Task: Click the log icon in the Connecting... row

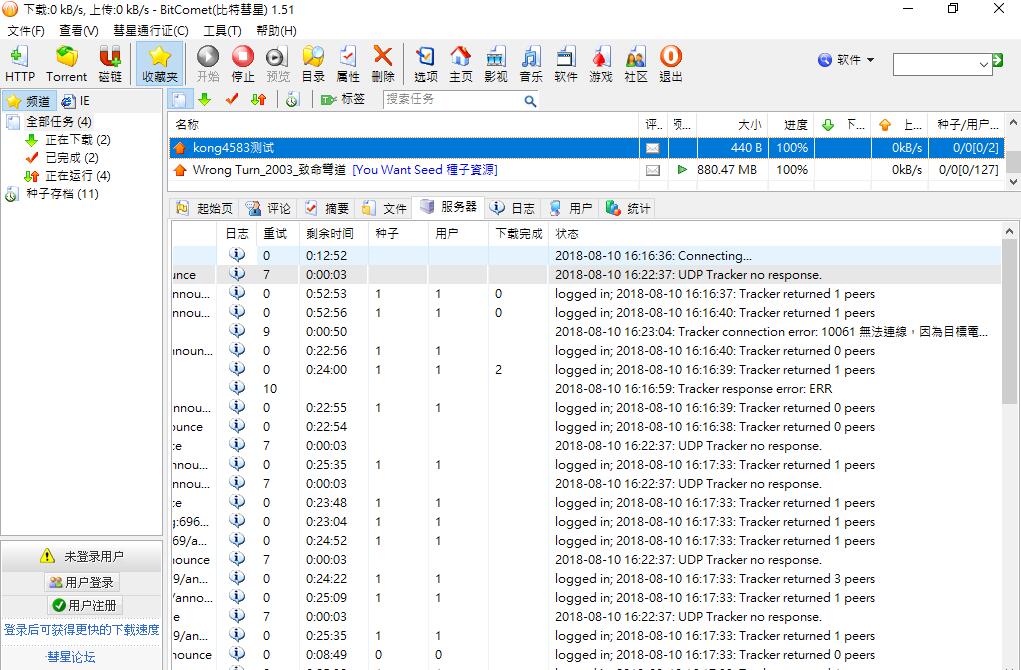Action: tap(237, 255)
